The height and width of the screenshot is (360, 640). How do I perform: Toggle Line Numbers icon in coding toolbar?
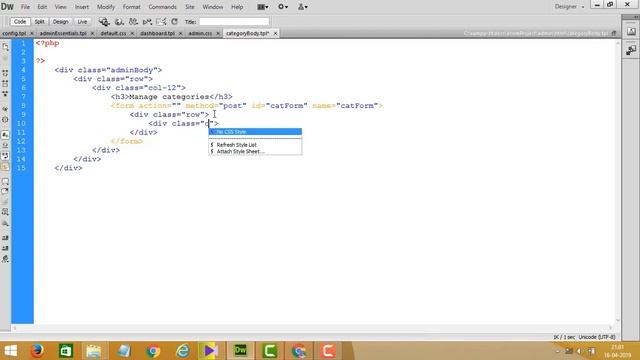5,135
